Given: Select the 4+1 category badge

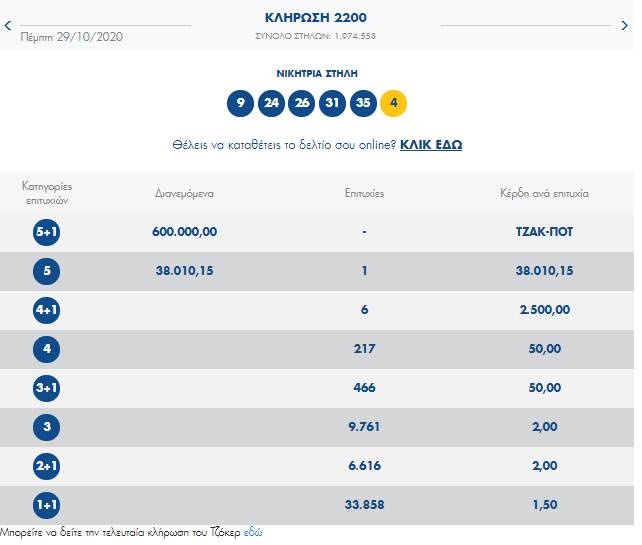Looking at the screenshot, I should 47,310.
